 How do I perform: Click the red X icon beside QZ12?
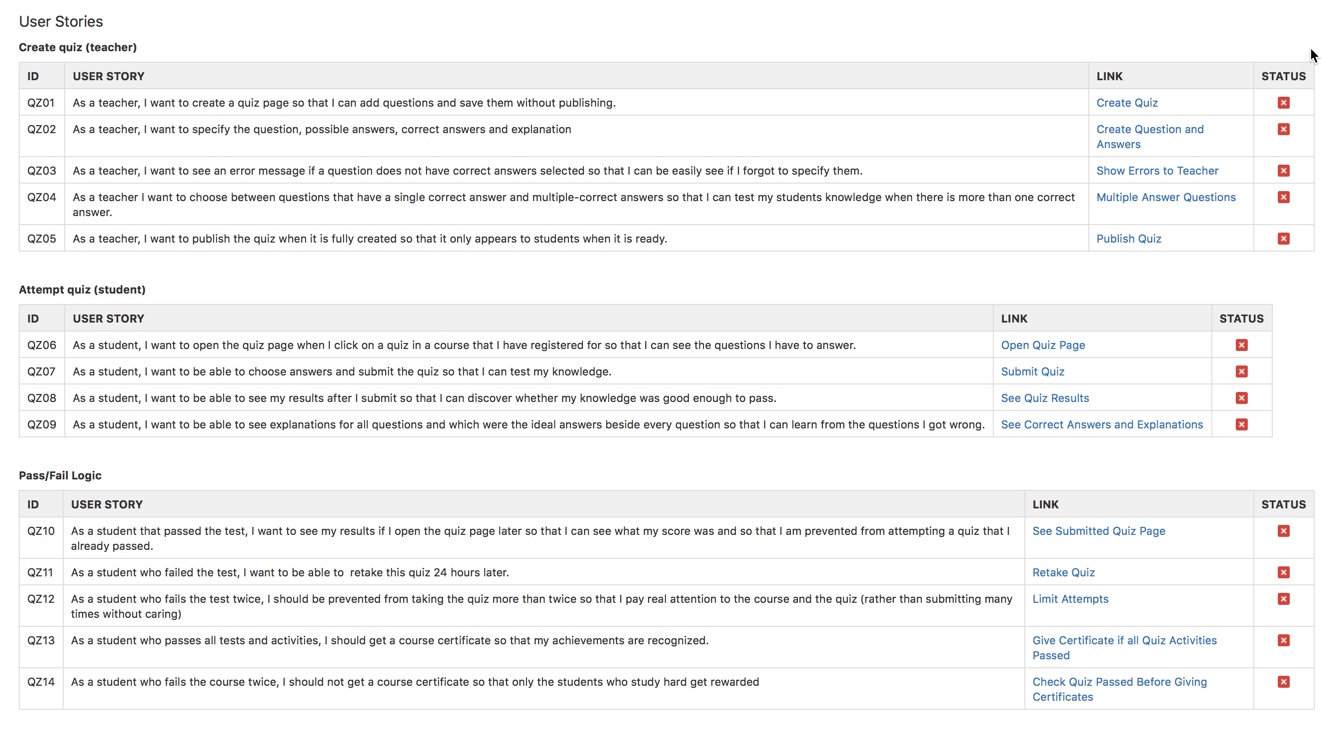[x=1283, y=598]
